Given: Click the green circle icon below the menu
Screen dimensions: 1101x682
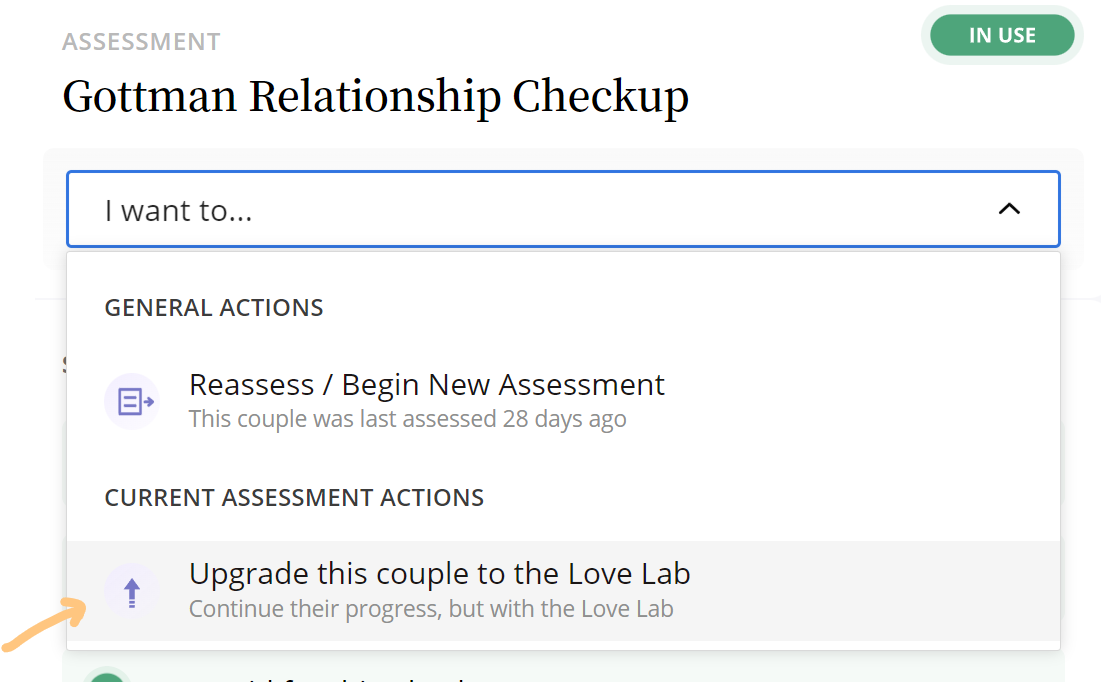Looking at the screenshot, I should tap(108, 675).
